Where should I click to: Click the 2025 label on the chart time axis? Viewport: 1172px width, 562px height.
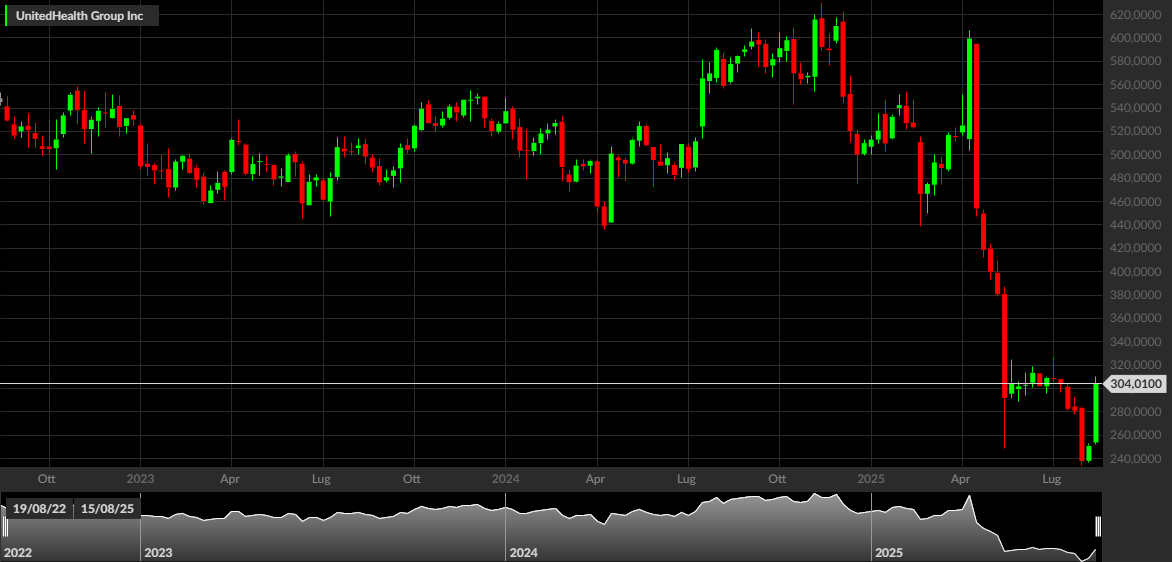[x=871, y=478]
